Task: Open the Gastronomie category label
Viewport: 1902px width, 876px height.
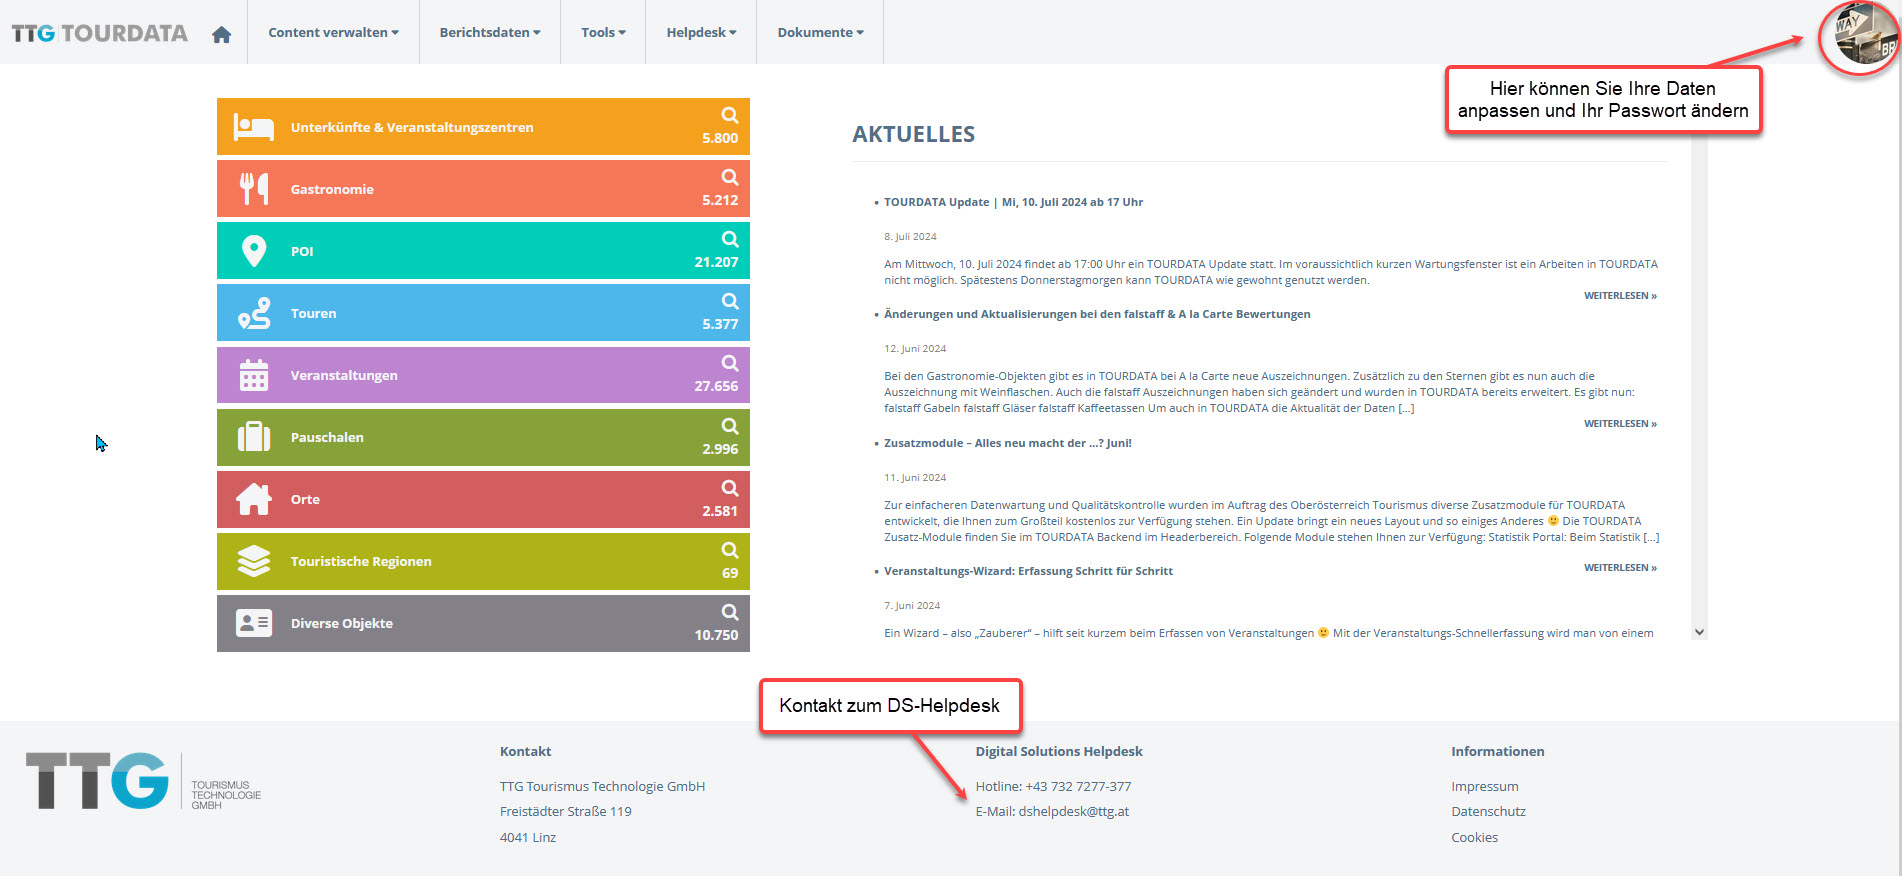Action: click(332, 189)
